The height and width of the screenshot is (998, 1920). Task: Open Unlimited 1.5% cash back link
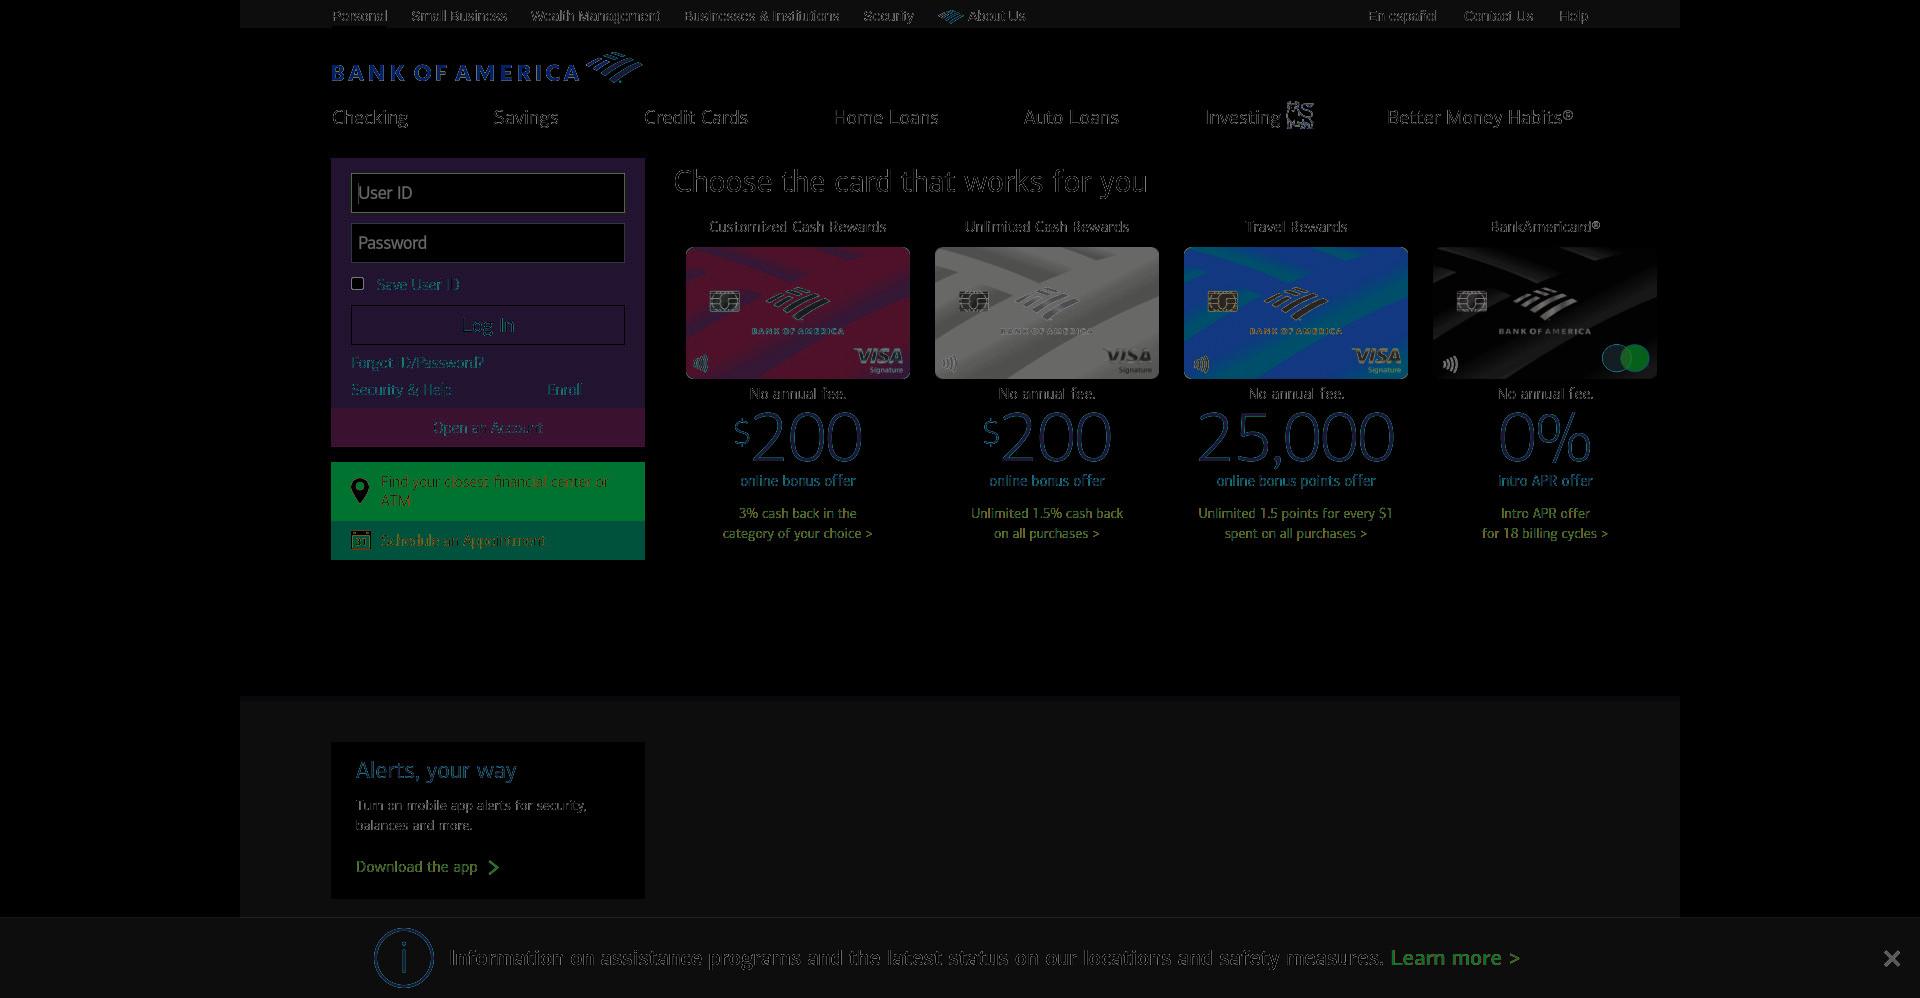1047,523
